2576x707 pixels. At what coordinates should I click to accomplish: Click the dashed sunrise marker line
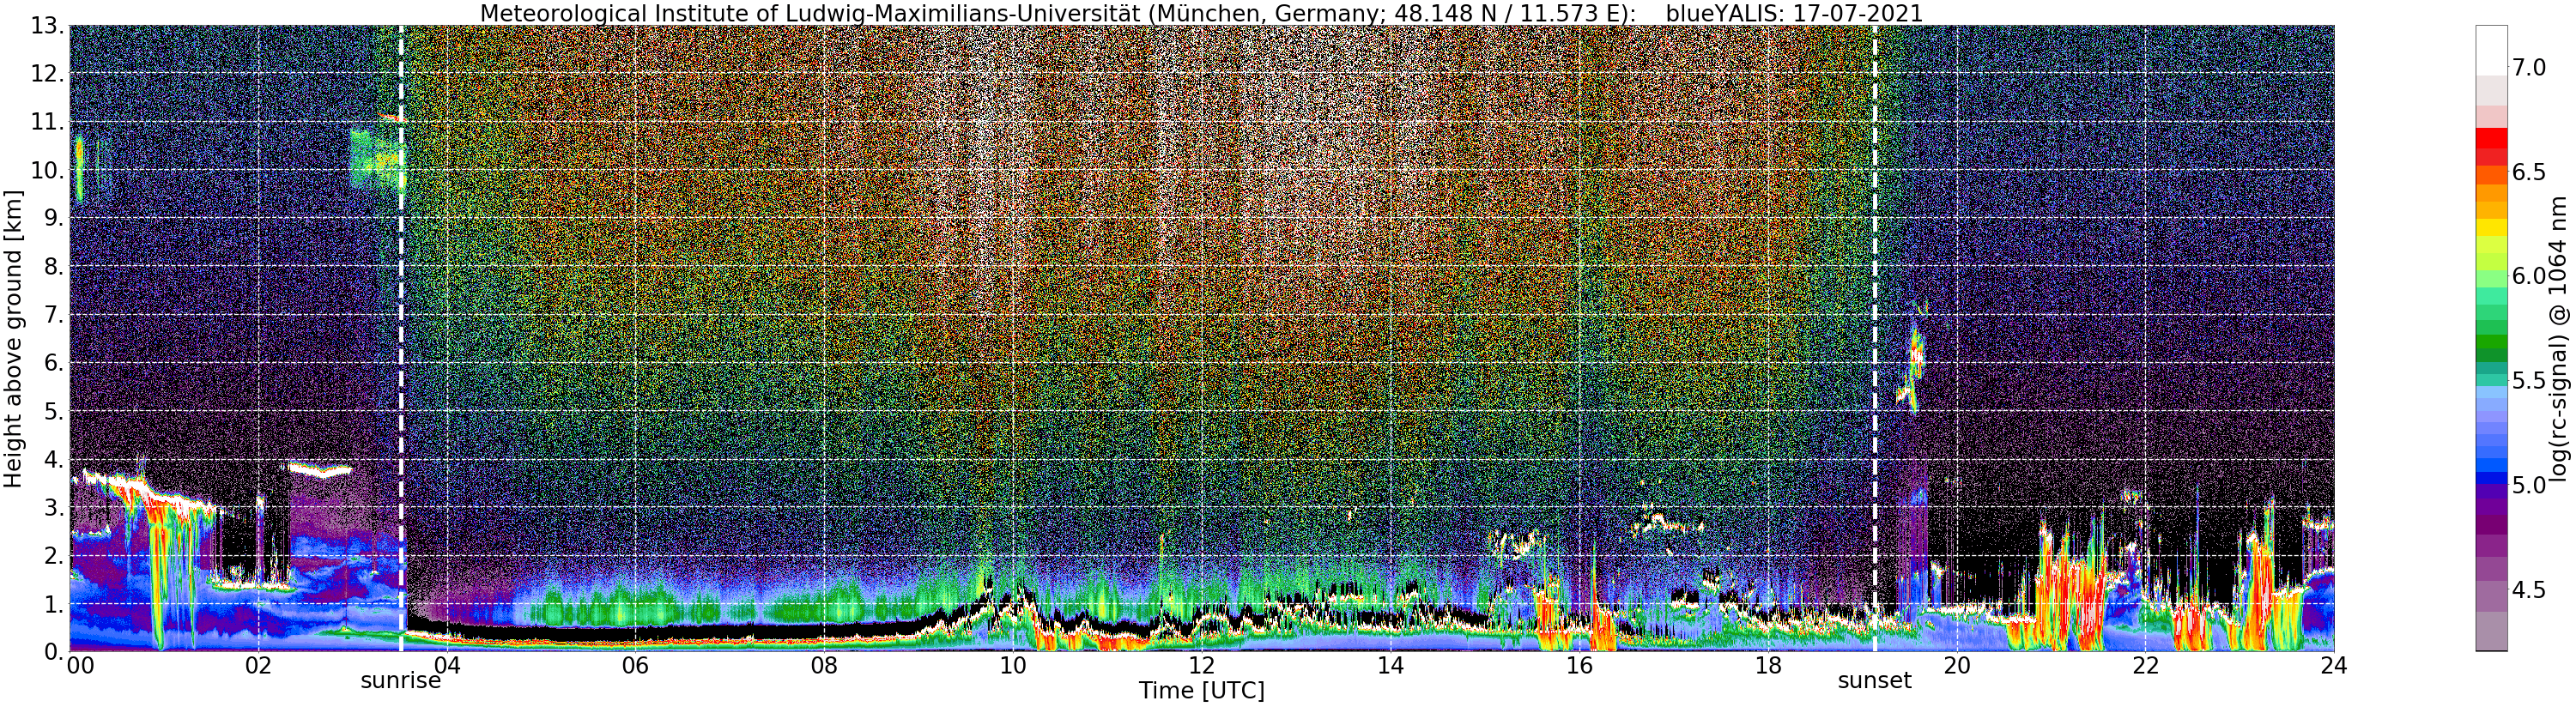[401, 338]
